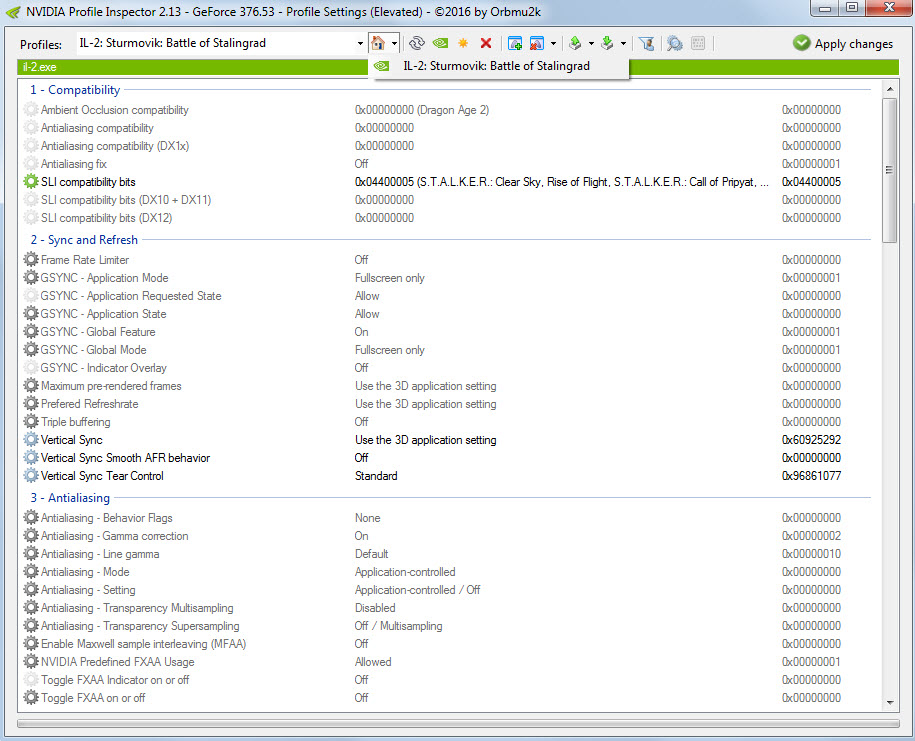Click the vertical scrollbar thumb
Screen dimensions: 915x741
[x=889, y=170]
